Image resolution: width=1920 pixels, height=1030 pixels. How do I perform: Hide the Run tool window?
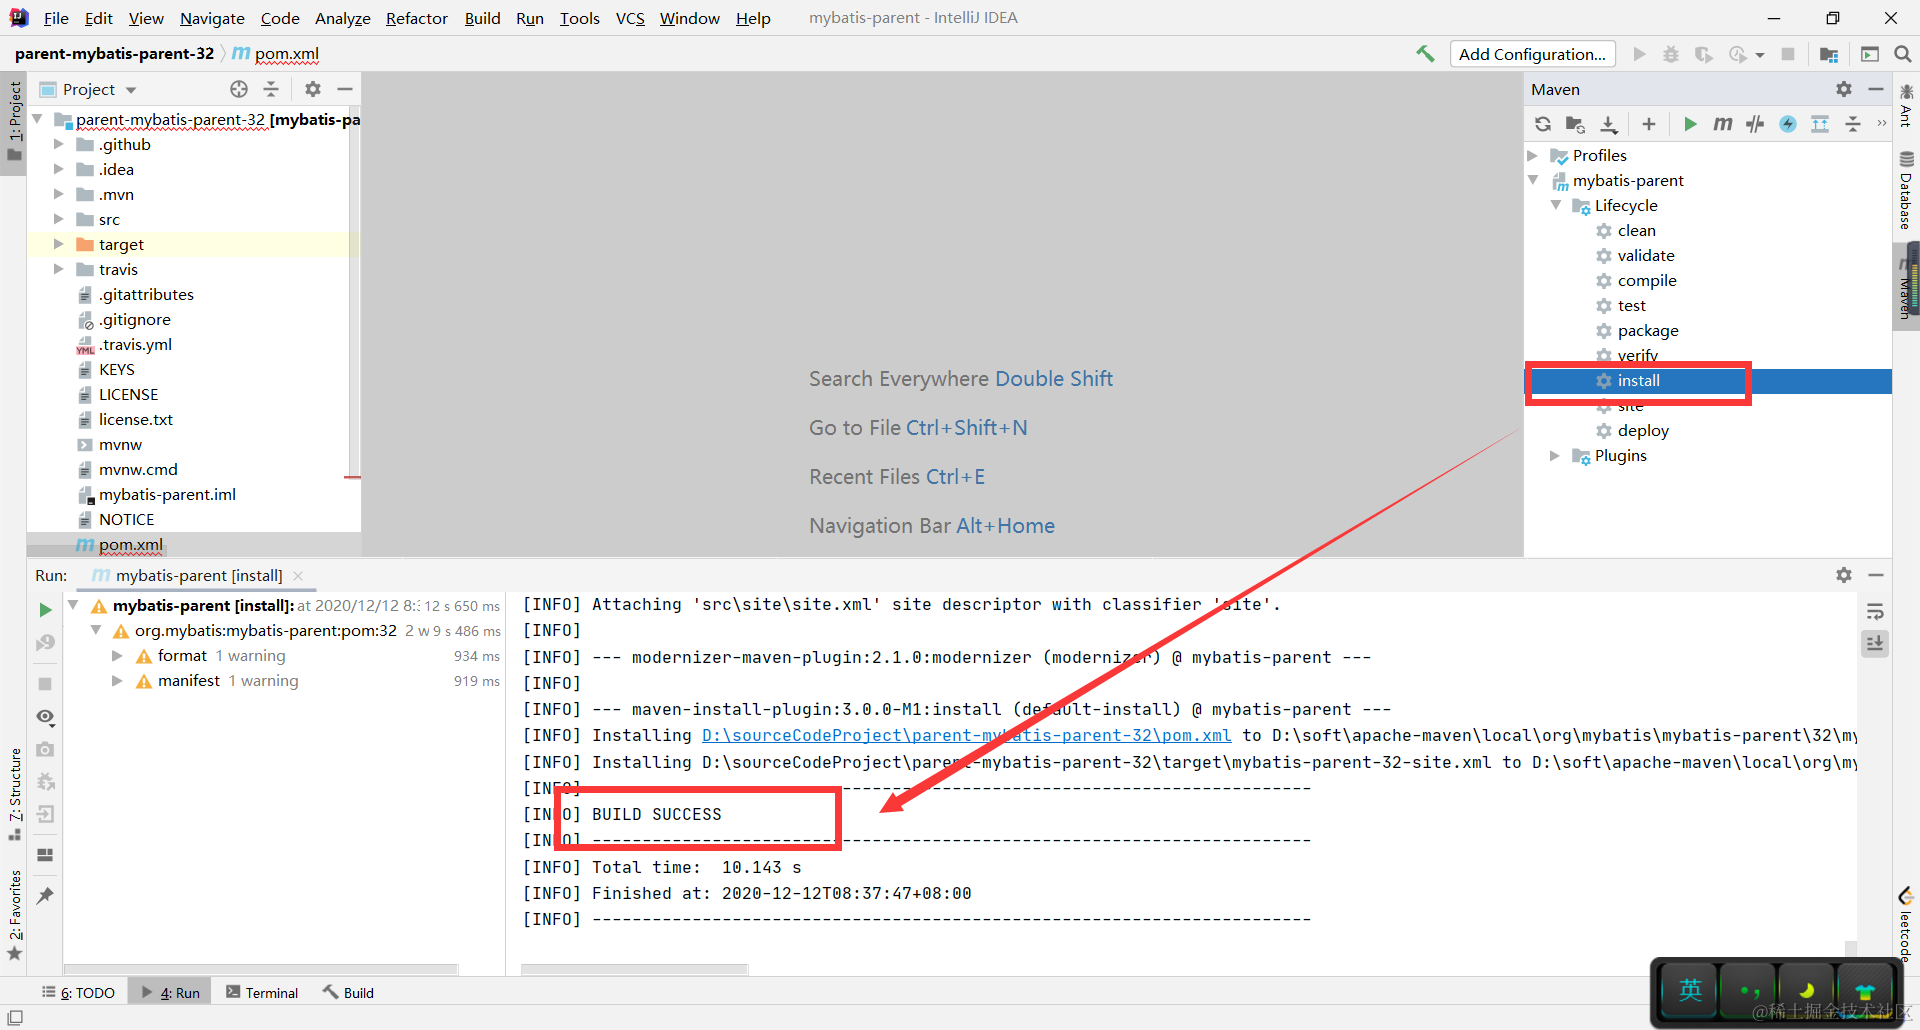(1876, 575)
